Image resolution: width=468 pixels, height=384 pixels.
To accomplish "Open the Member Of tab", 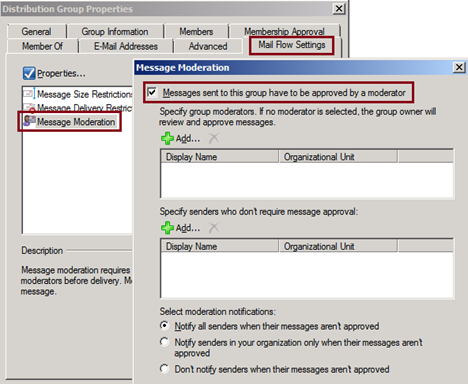I will tap(42, 46).
